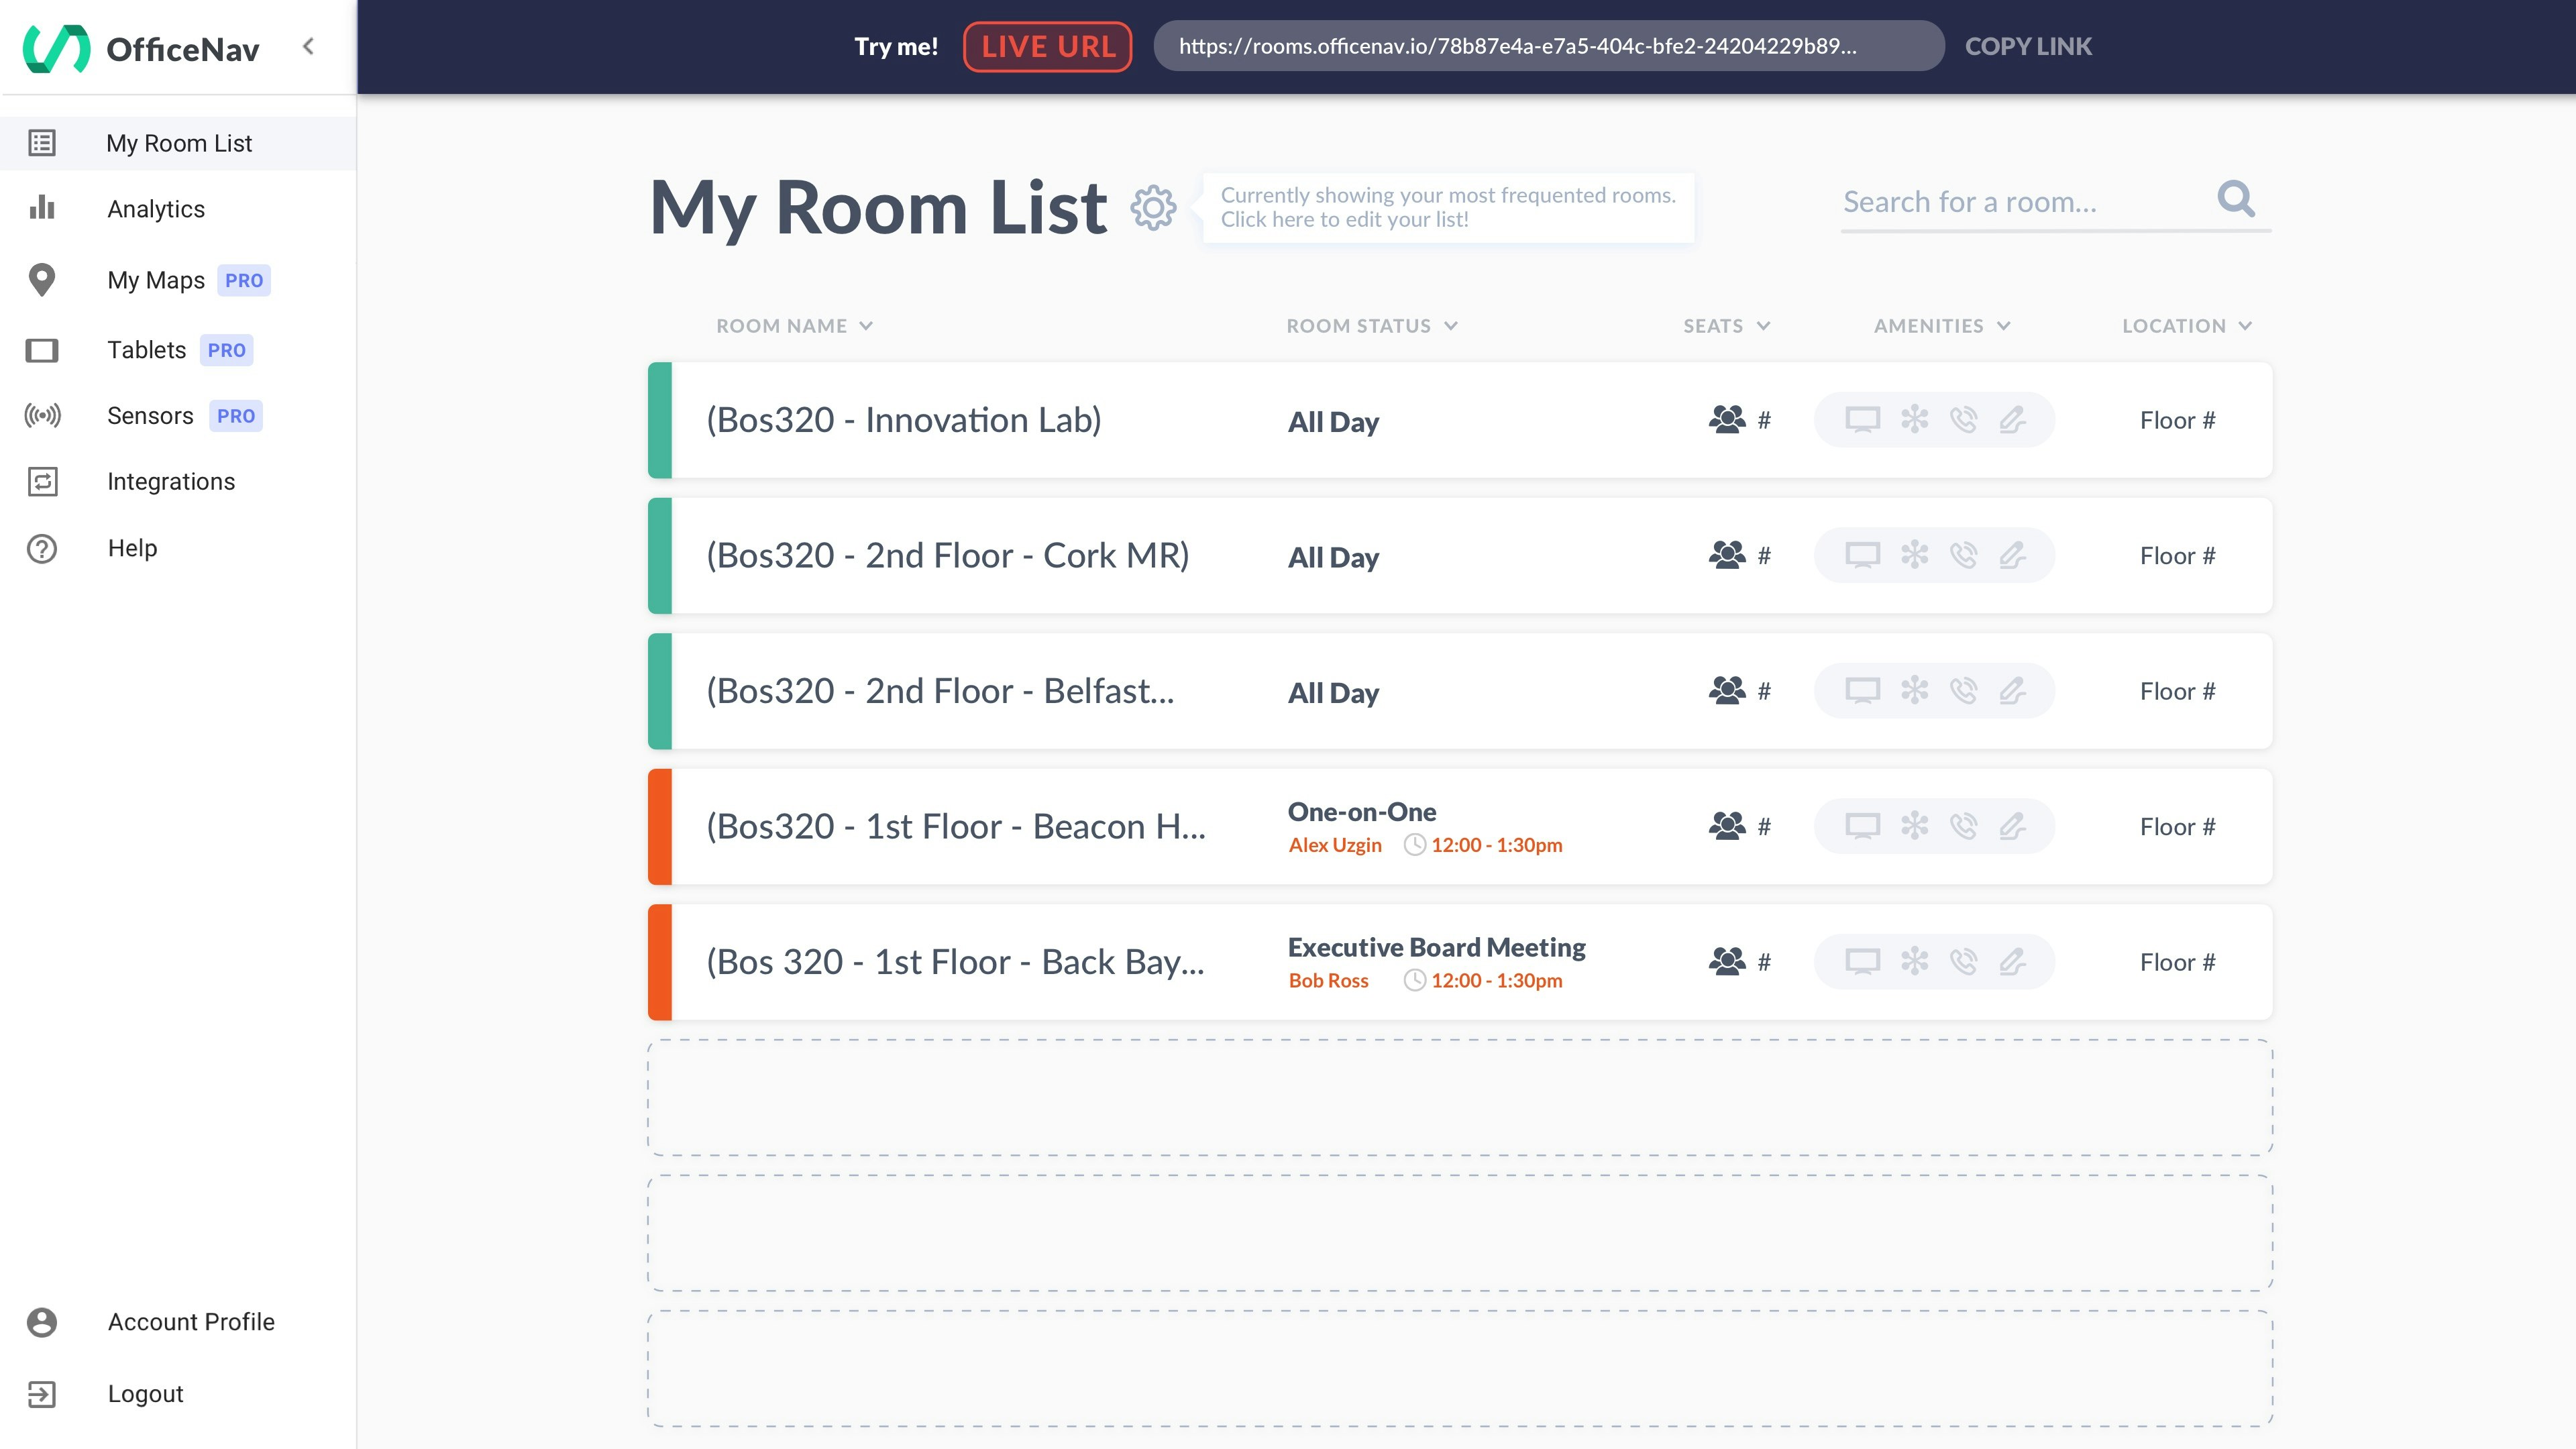The height and width of the screenshot is (1449, 2576).
Task: Click the edit your list tooltip
Action: [1447, 207]
